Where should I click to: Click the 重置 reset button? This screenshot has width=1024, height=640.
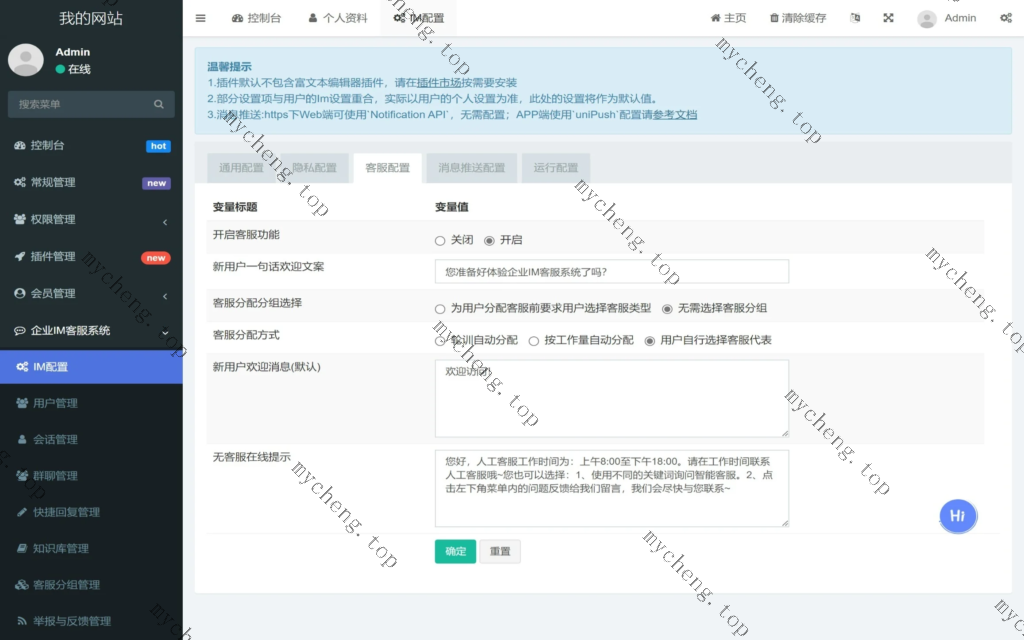[x=500, y=551]
